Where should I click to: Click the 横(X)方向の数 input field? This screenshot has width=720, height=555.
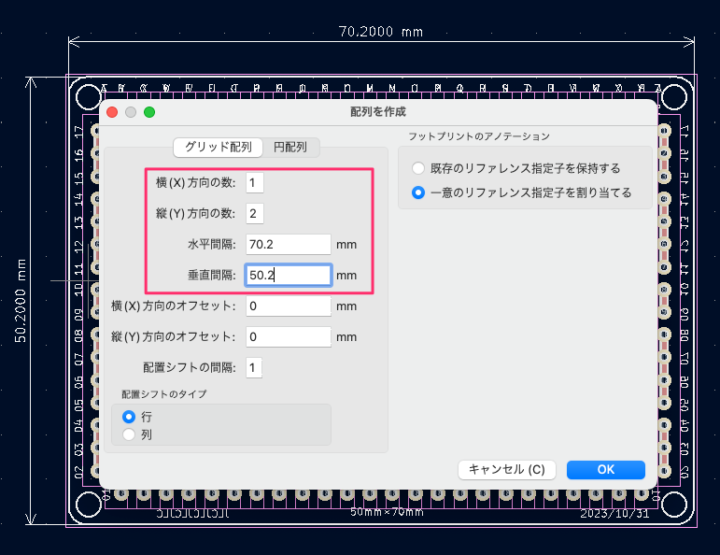(x=255, y=182)
